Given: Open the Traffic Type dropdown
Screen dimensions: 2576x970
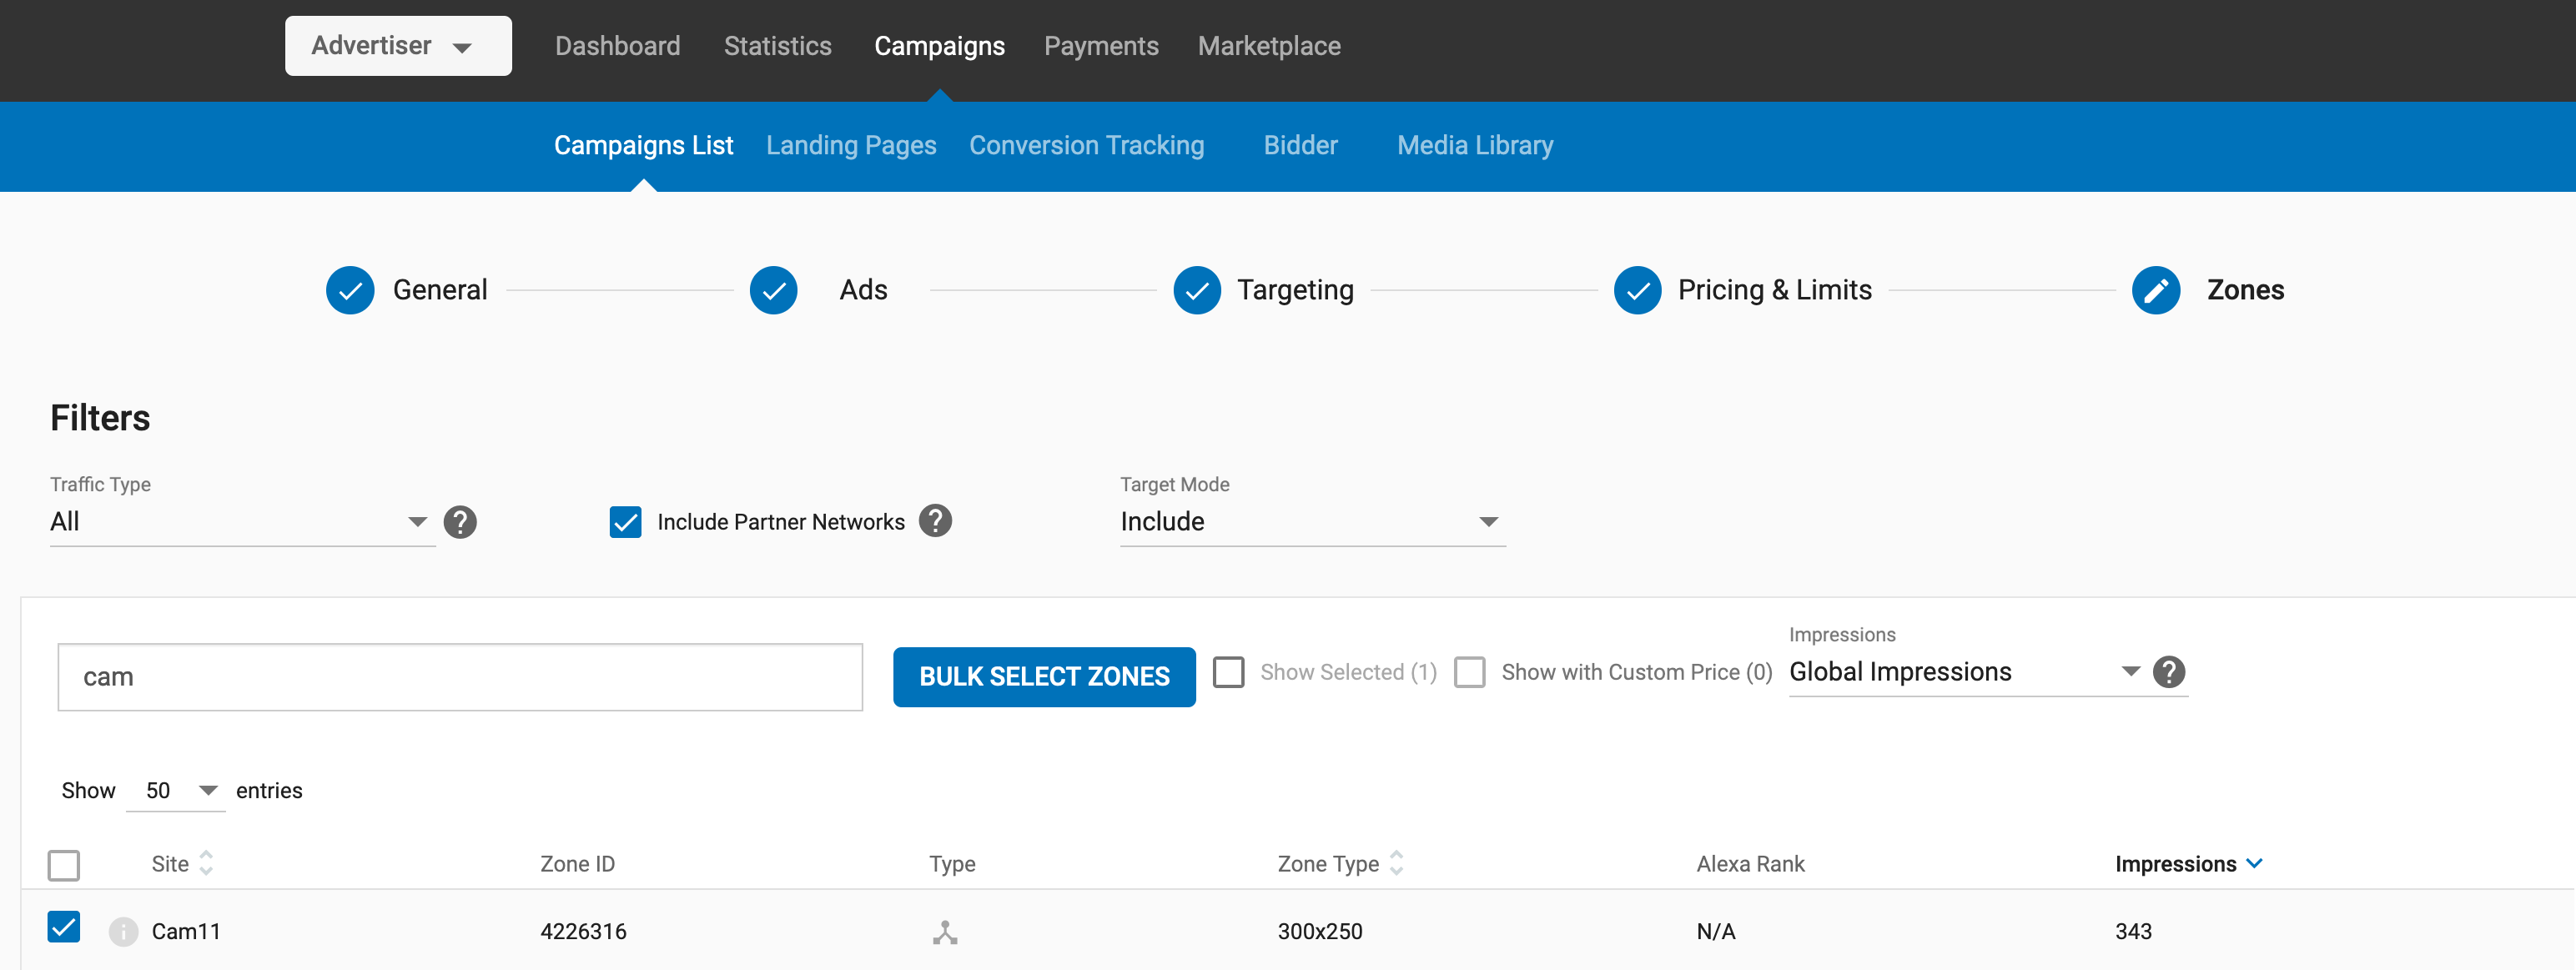Looking at the screenshot, I should tap(240, 522).
